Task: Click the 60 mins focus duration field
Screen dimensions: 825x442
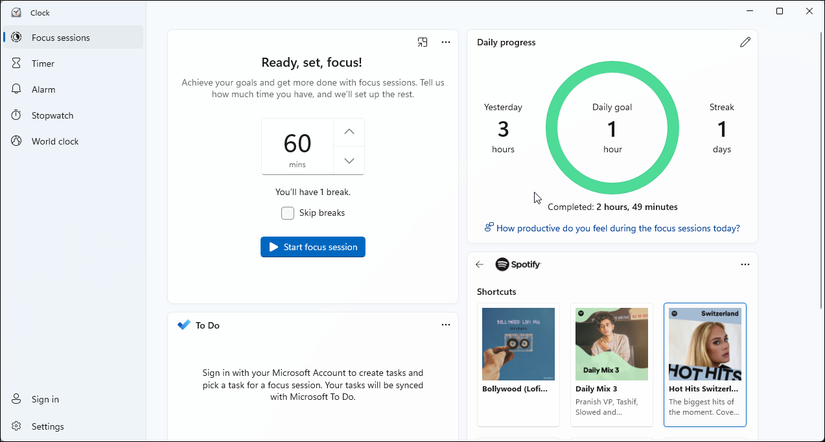Action: point(297,146)
